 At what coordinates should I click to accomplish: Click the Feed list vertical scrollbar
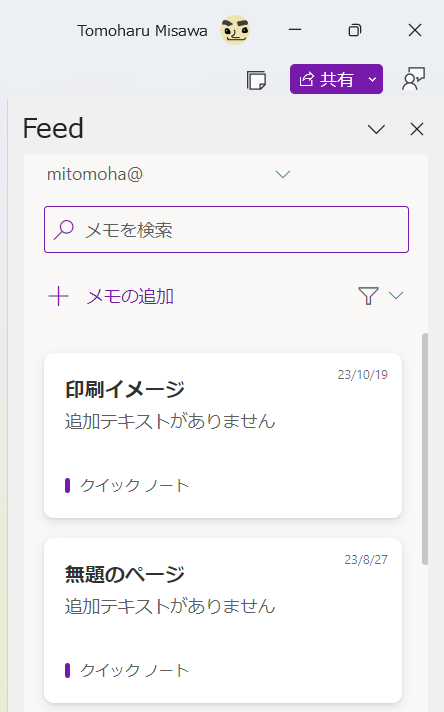(x=425, y=449)
